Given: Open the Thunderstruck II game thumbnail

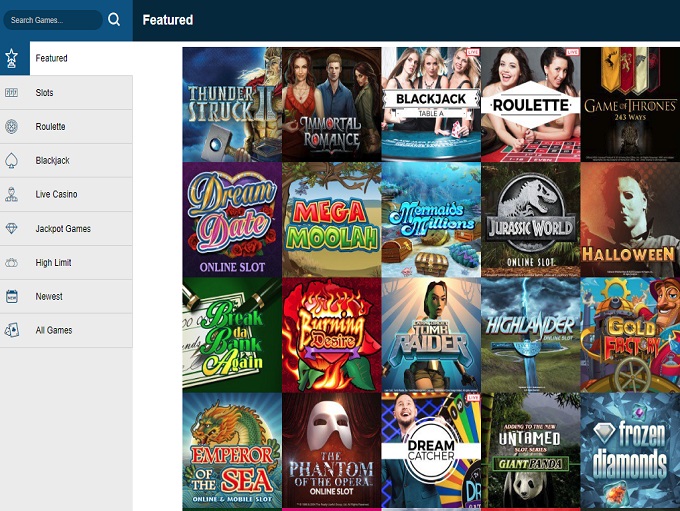Looking at the screenshot, I should [x=232, y=104].
